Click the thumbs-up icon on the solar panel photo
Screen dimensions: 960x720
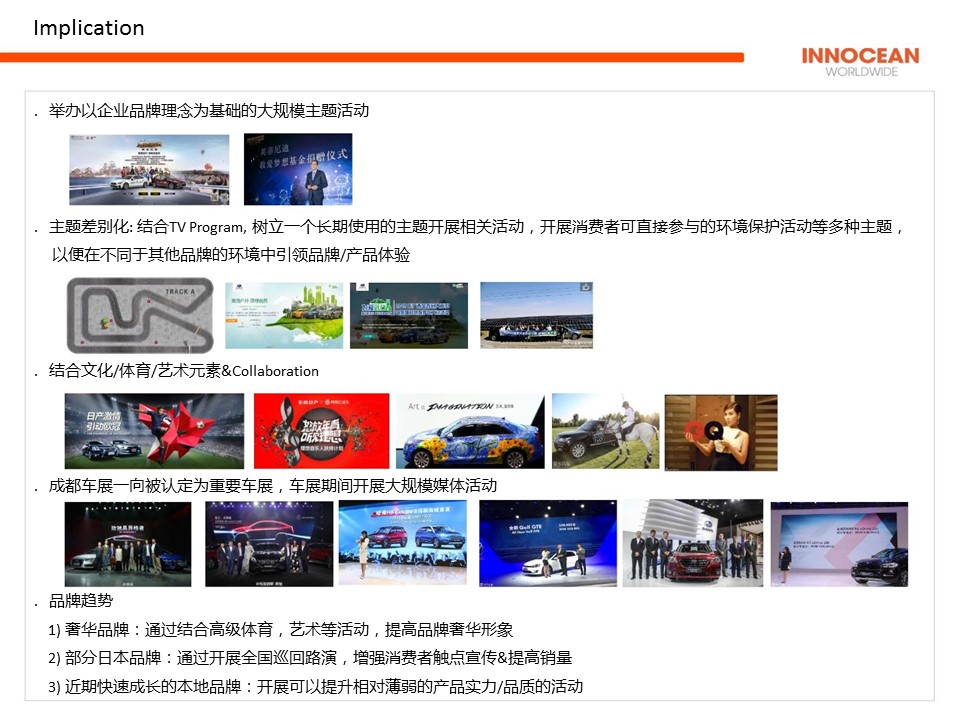coord(586,288)
